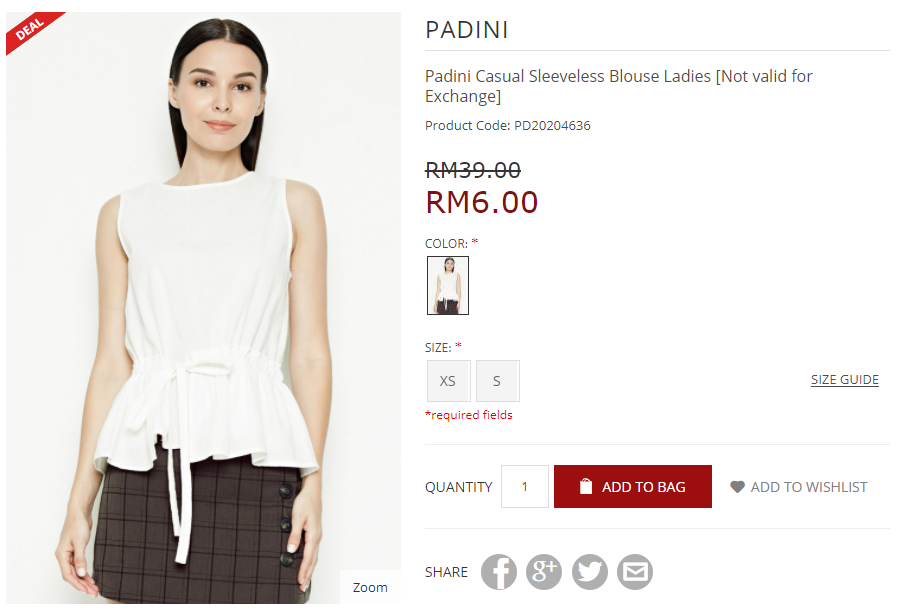
Task: Open the SIZE GUIDE link
Action: pos(845,379)
